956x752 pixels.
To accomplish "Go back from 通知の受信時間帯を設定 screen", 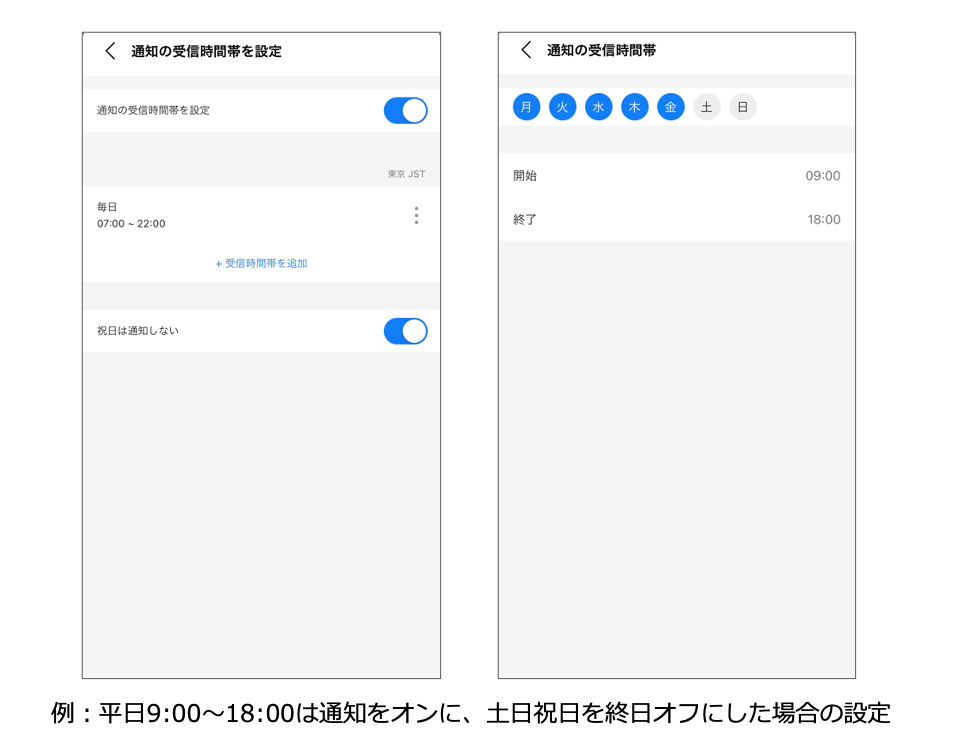I will pyautogui.click(x=110, y=51).
